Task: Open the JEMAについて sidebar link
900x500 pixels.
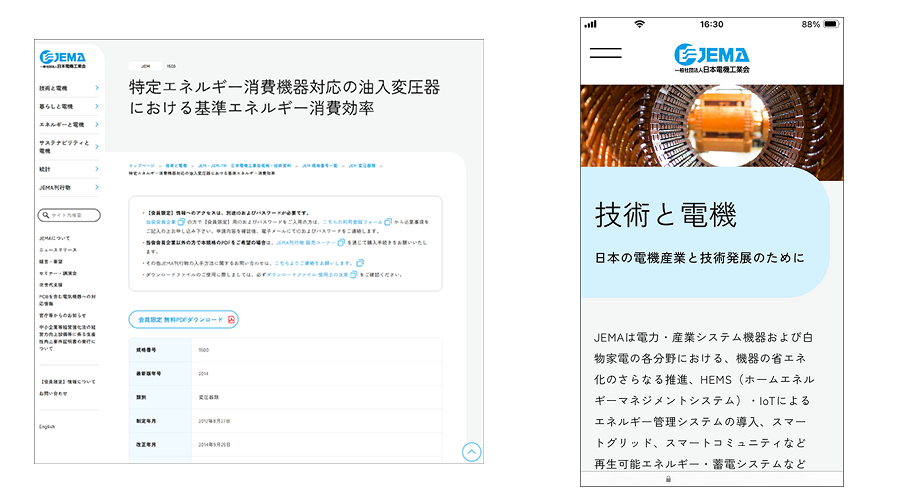Action: click(x=54, y=238)
